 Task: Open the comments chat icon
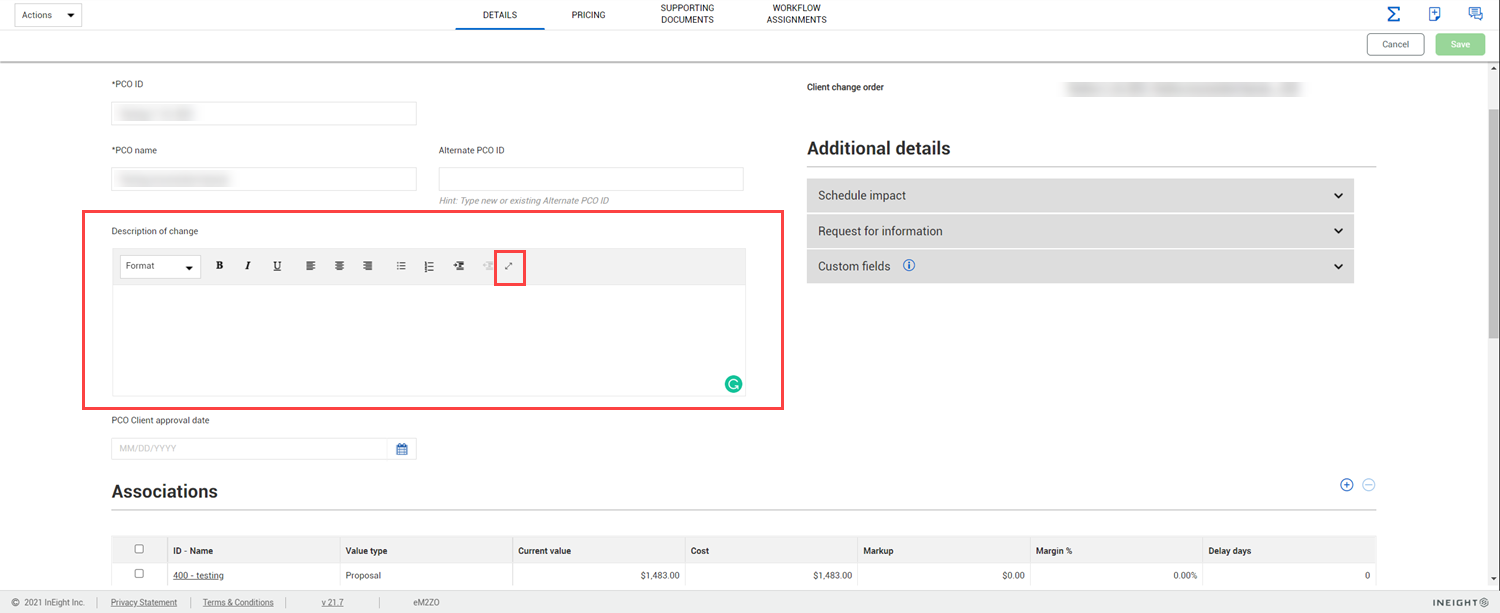tap(1475, 14)
